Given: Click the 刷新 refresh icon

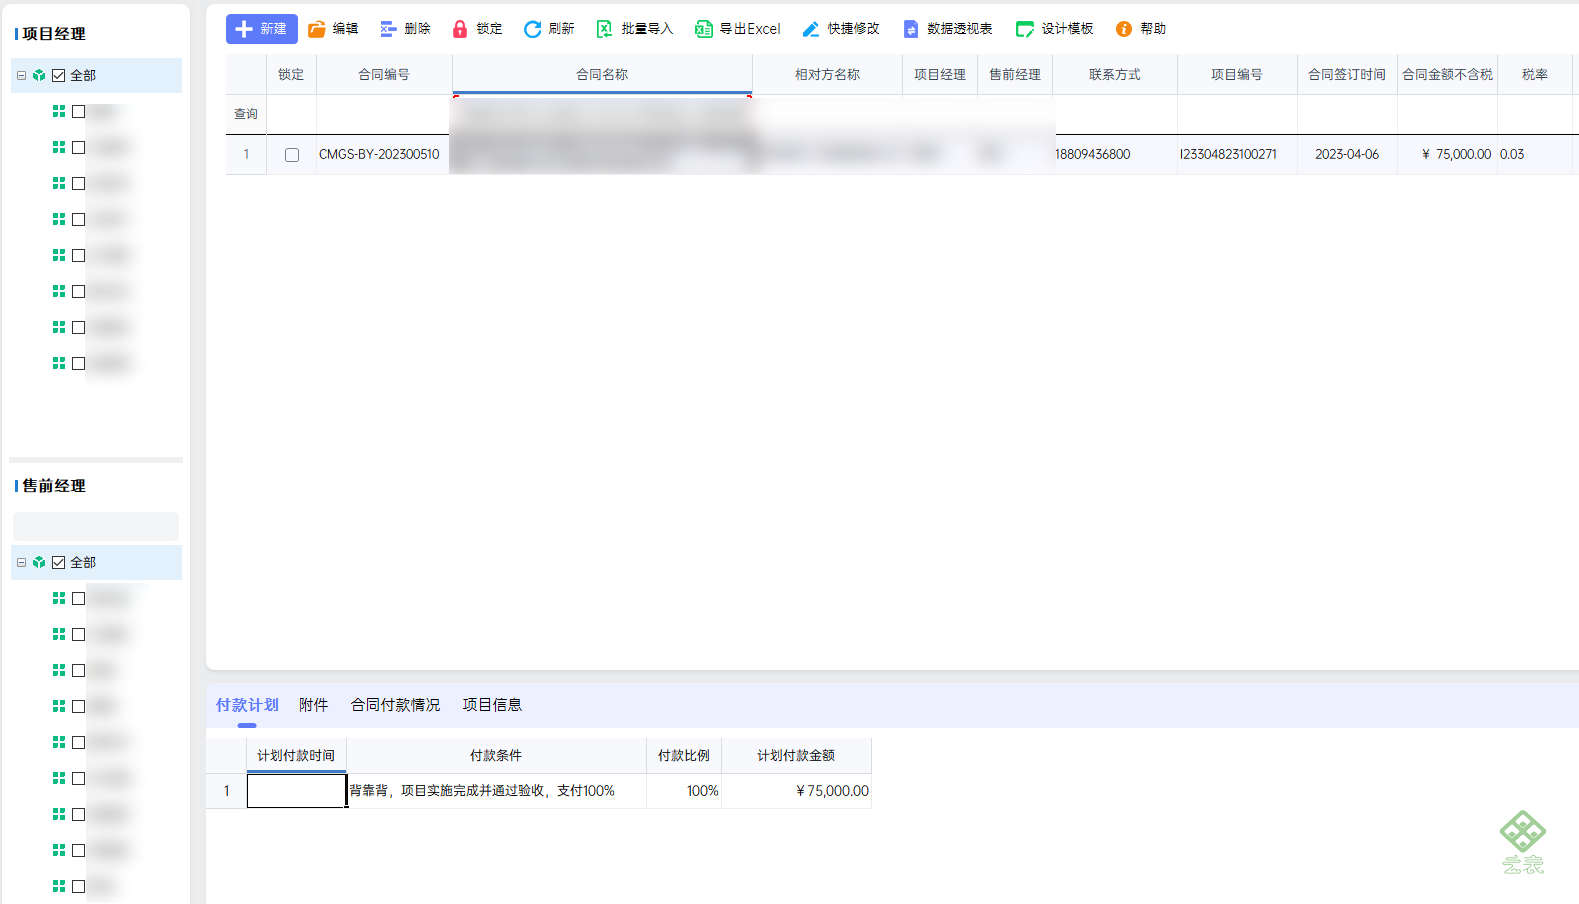Looking at the screenshot, I should click(532, 29).
